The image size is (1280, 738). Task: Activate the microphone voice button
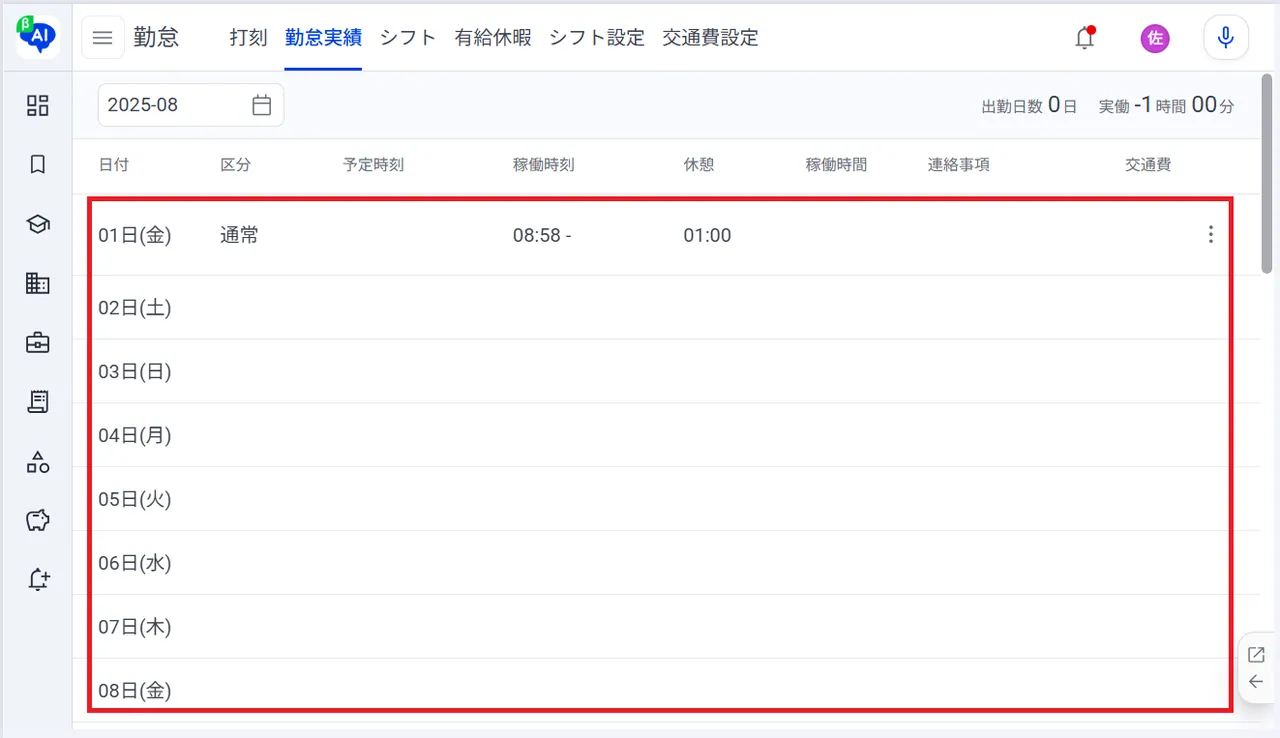[1225, 38]
